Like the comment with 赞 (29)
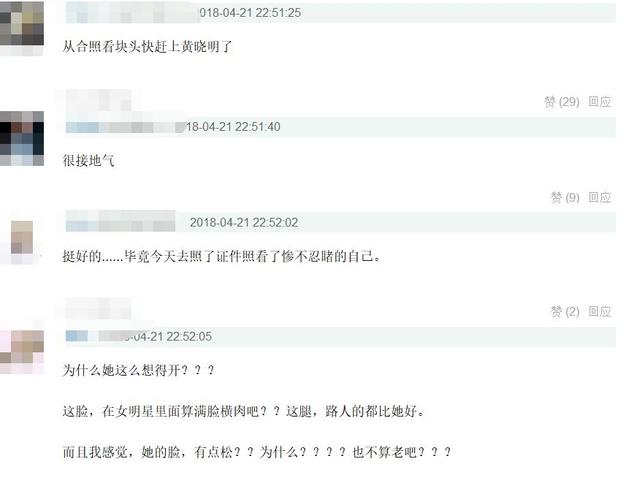The image size is (640, 478). point(562,102)
